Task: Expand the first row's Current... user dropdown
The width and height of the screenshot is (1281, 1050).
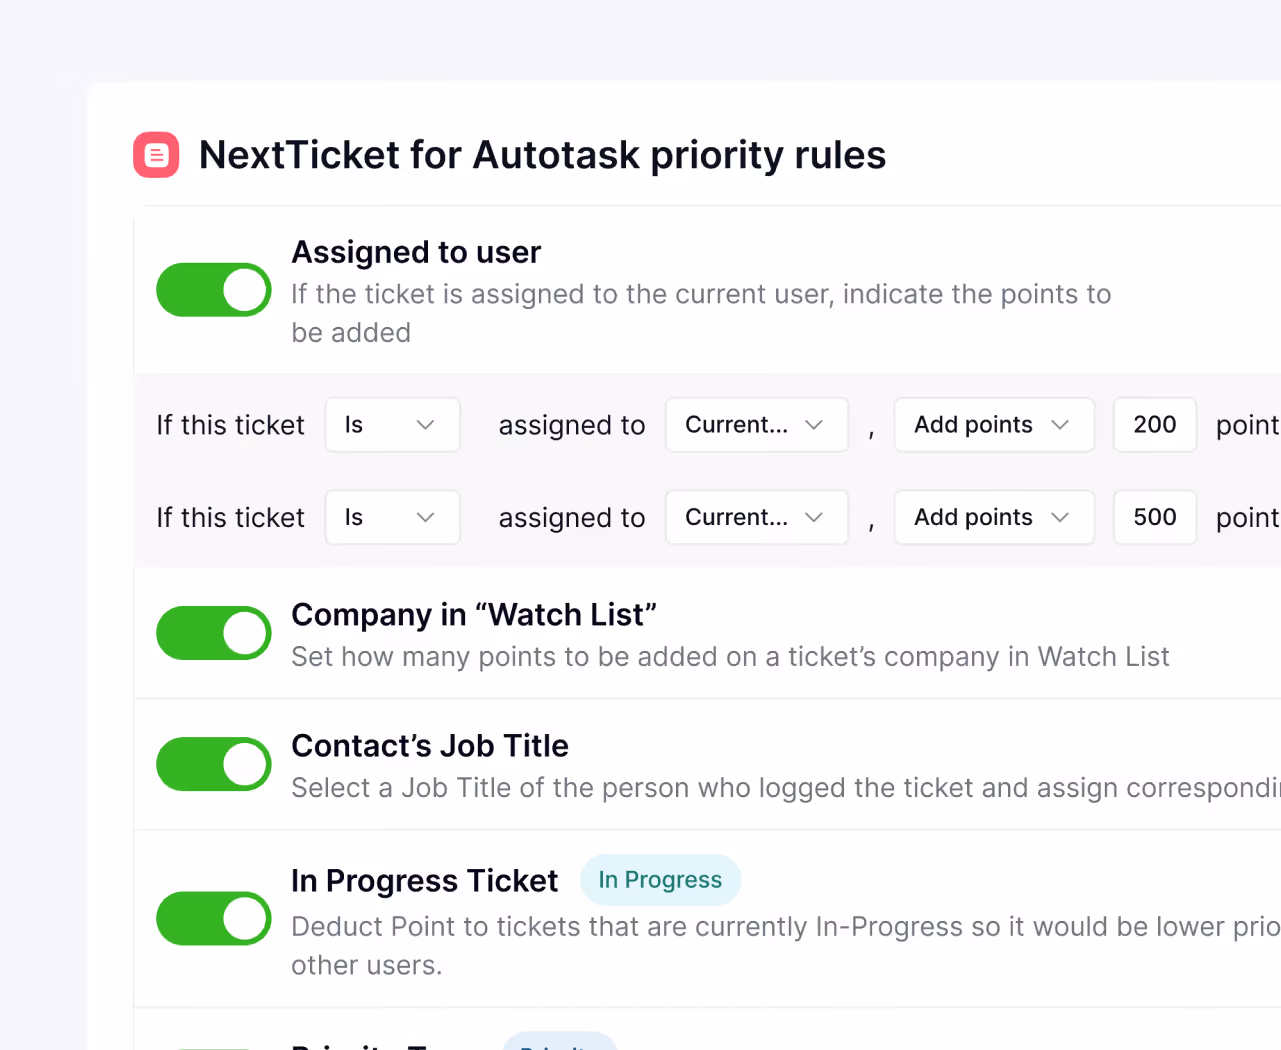Action: [x=757, y=425]
